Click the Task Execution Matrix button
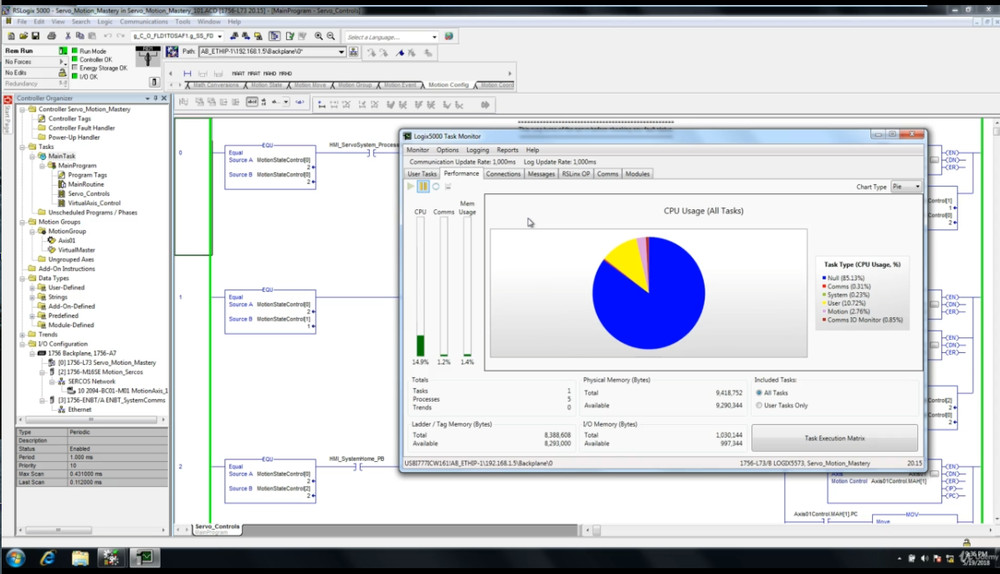Screen dimensions: 1000x574 click(x=834, y=438)
